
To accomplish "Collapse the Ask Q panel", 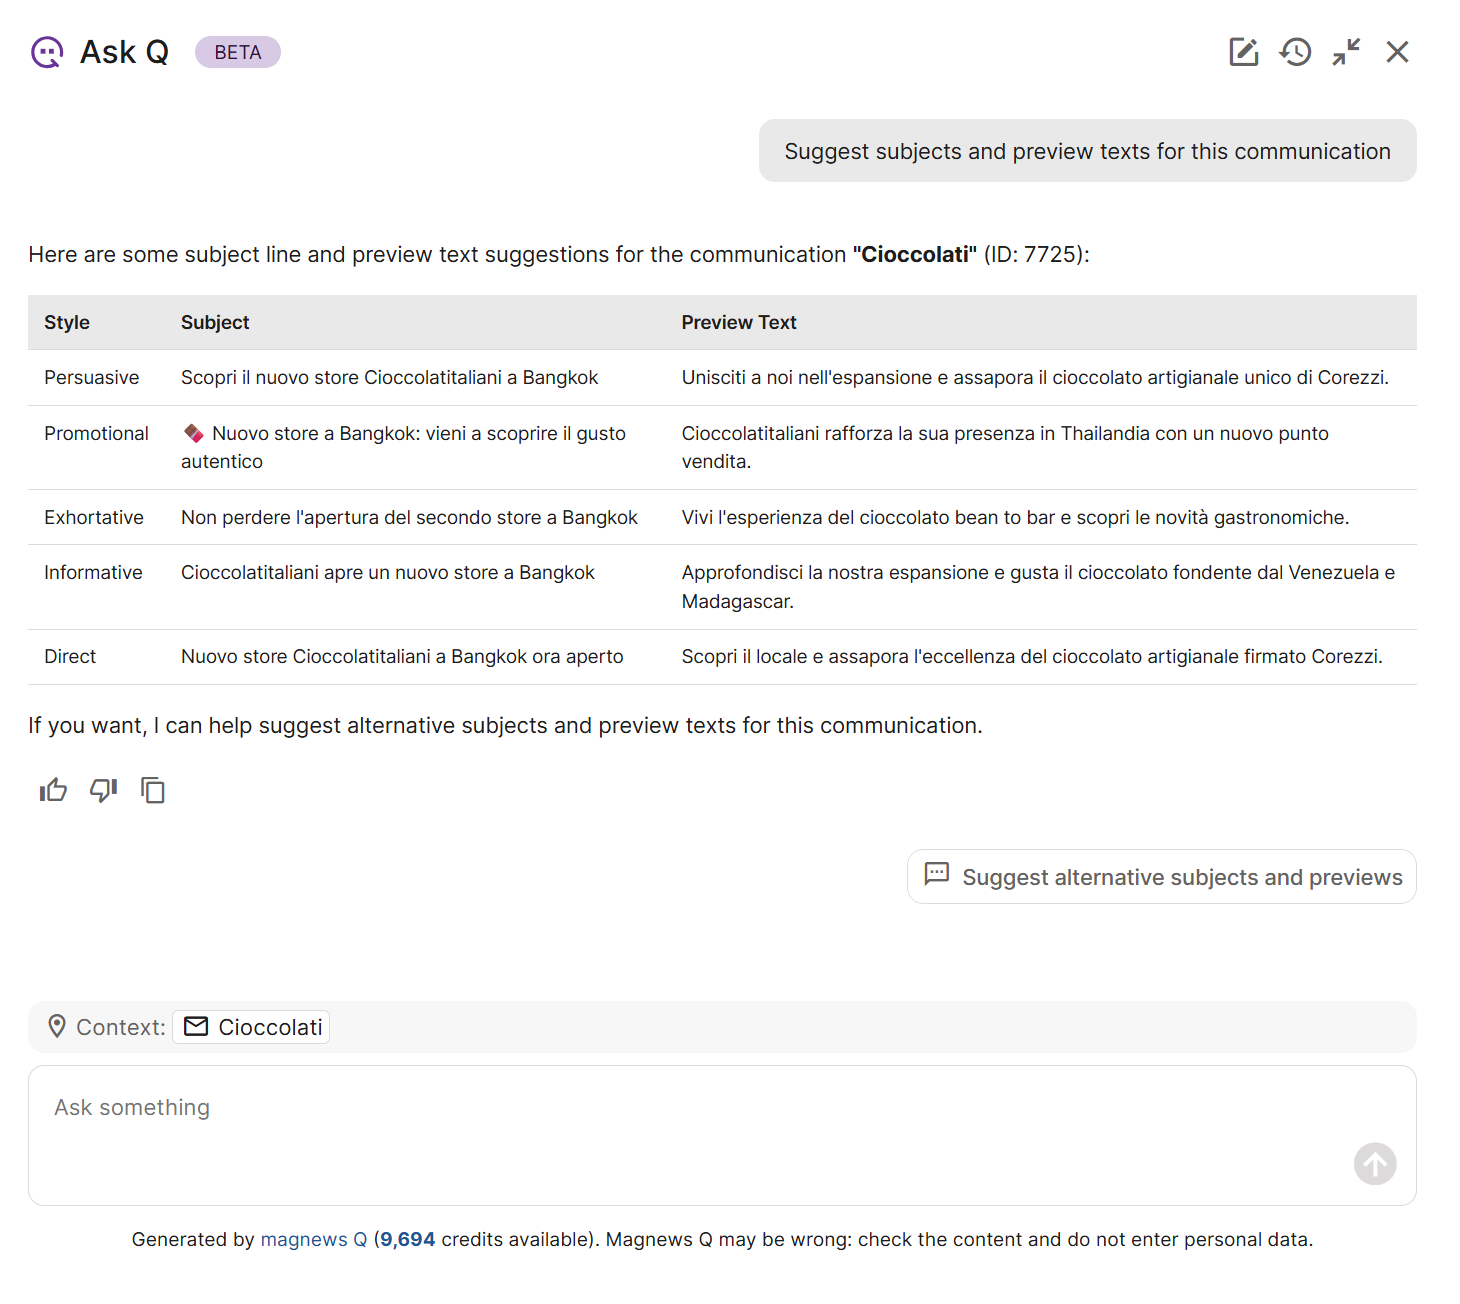I will 1346,52.
